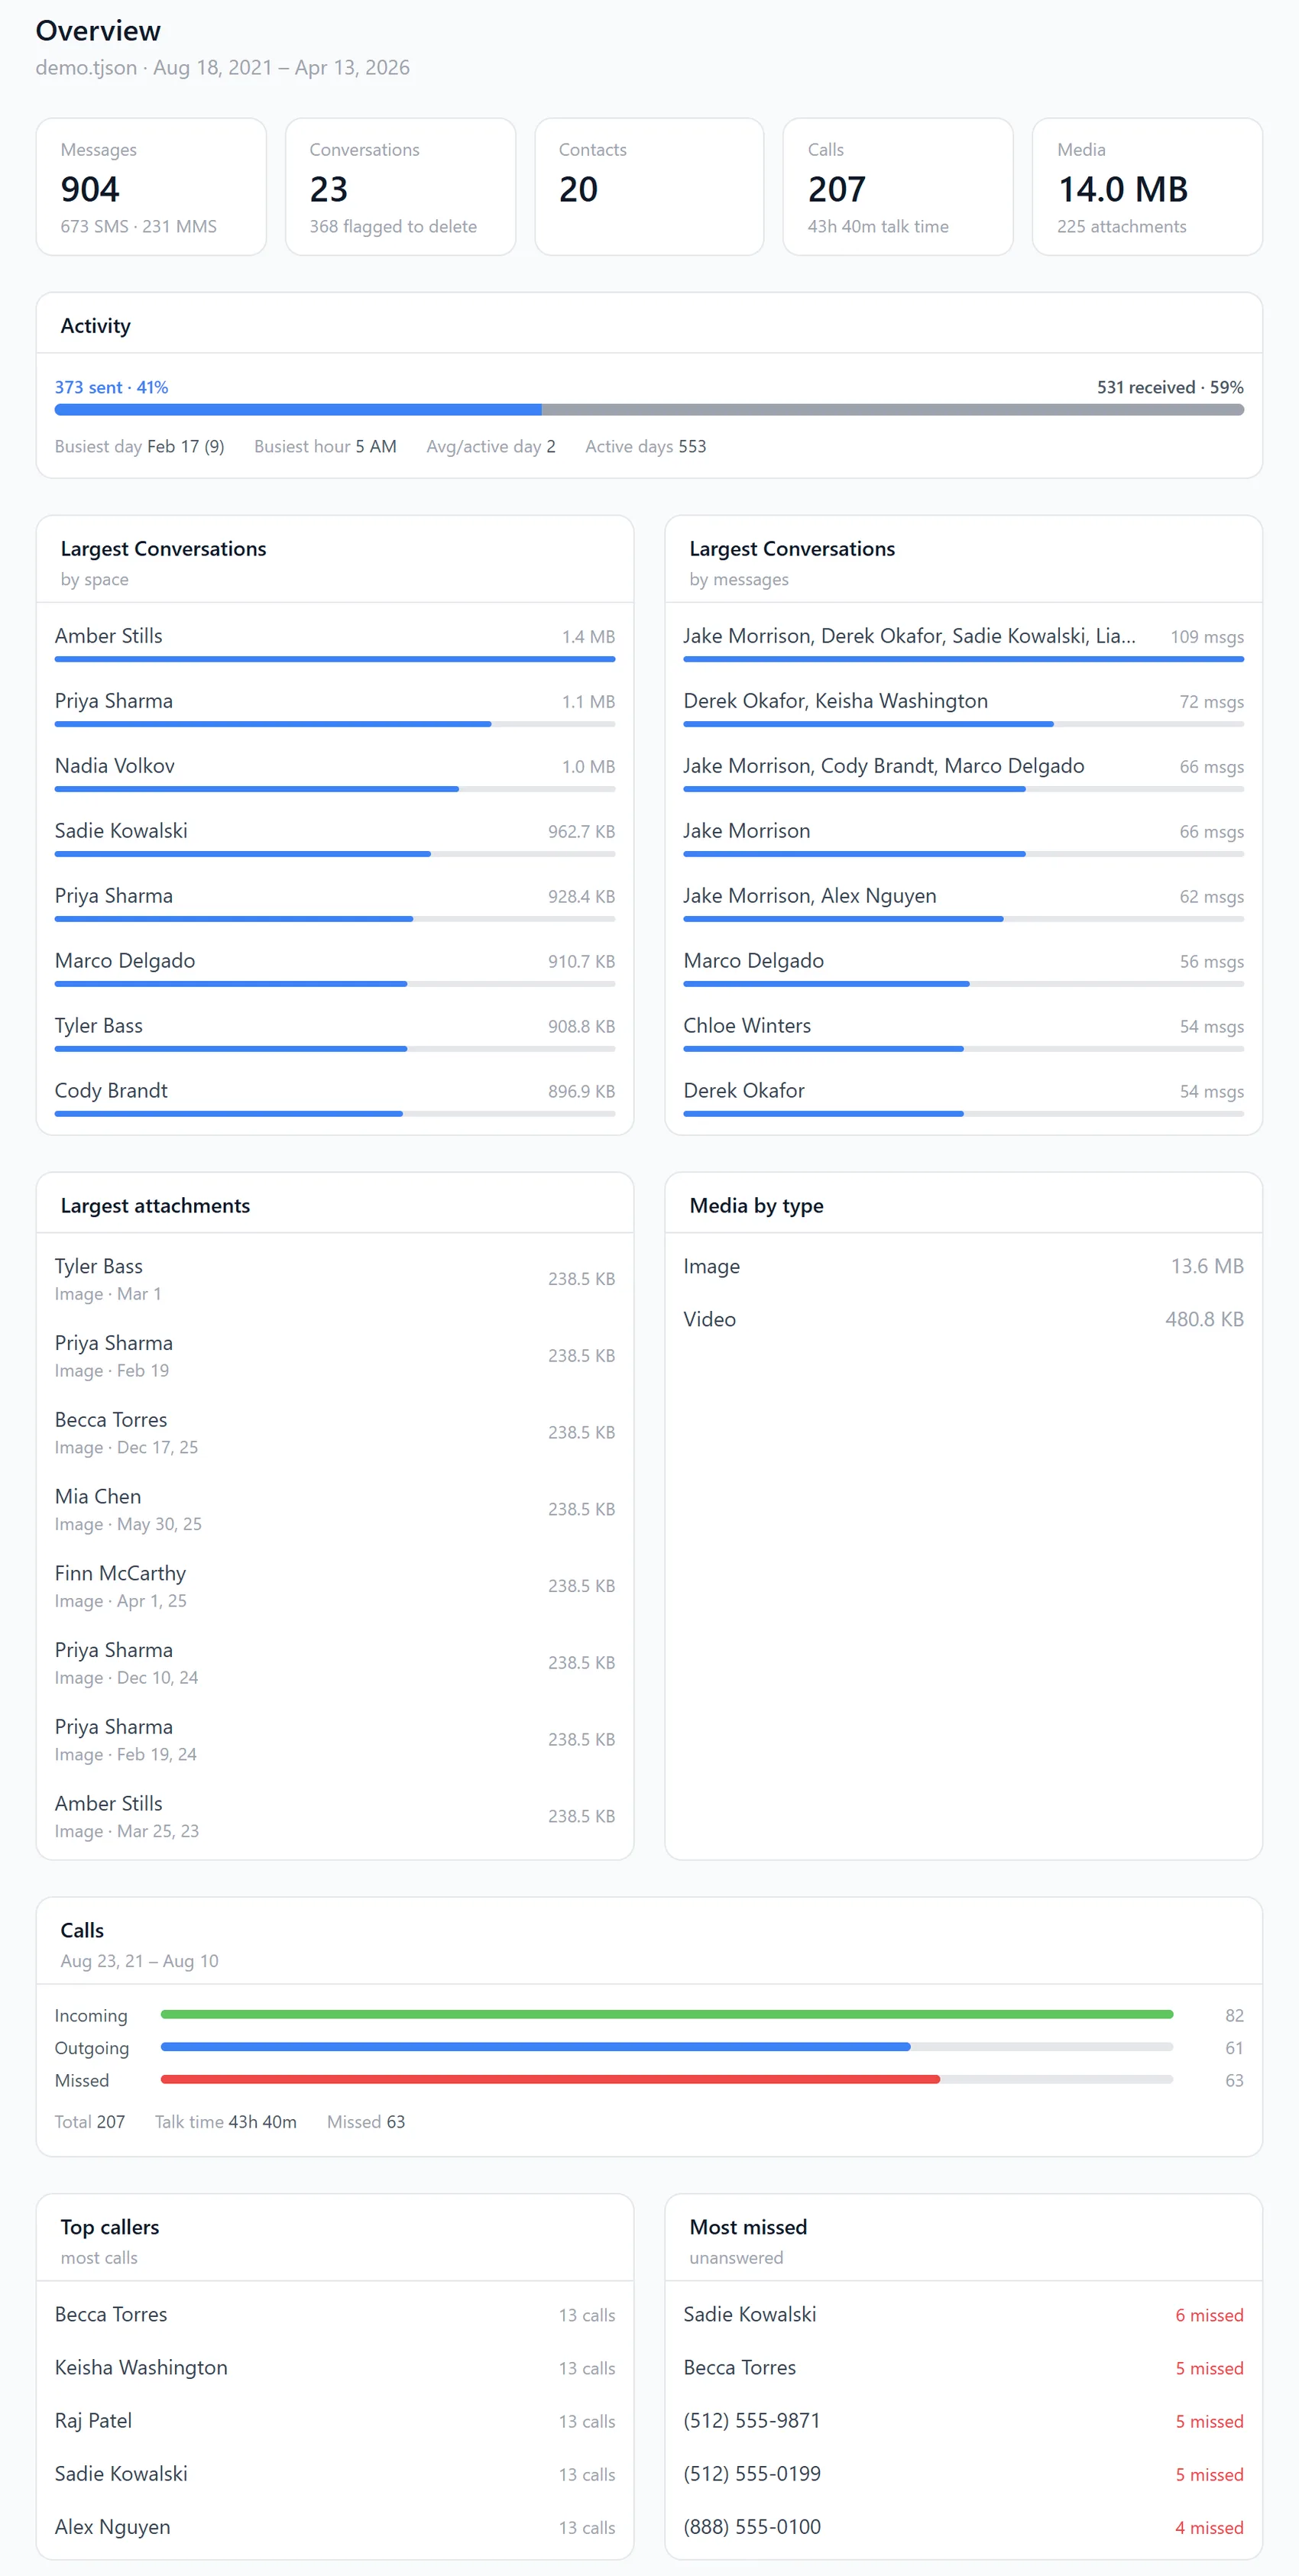Click the Outgoing calls label

92,2048
